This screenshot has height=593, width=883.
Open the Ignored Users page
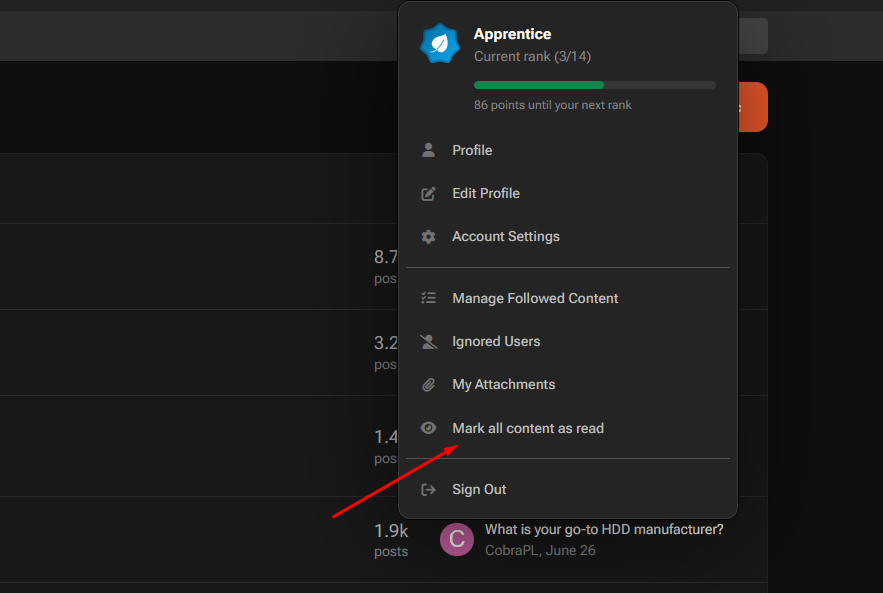pyautogui.click(x=568, y=341)
